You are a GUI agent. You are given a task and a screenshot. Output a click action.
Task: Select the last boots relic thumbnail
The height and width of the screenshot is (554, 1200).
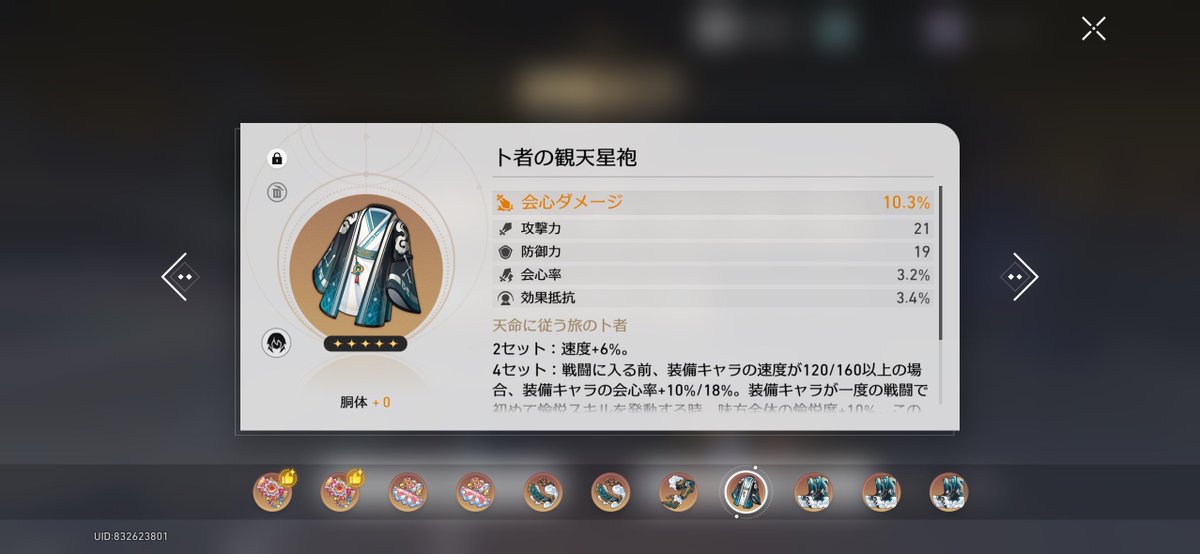pos(948,492)
